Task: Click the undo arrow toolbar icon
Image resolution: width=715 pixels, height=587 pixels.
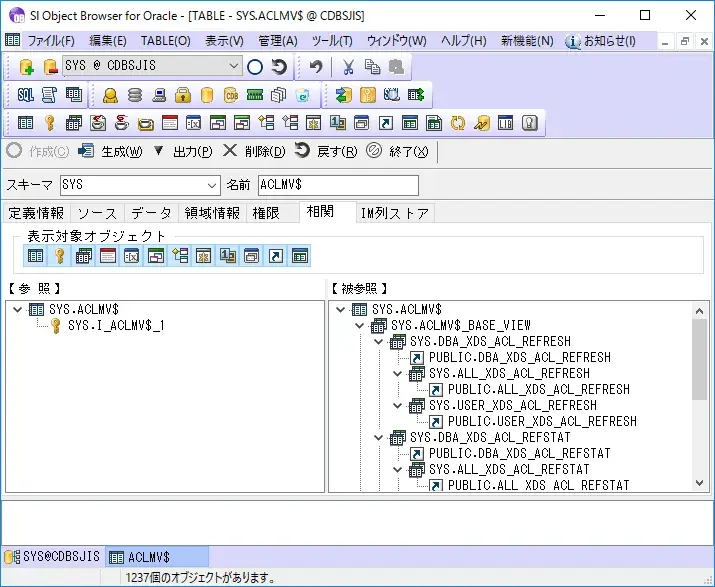Action: (x=316, y=67)
